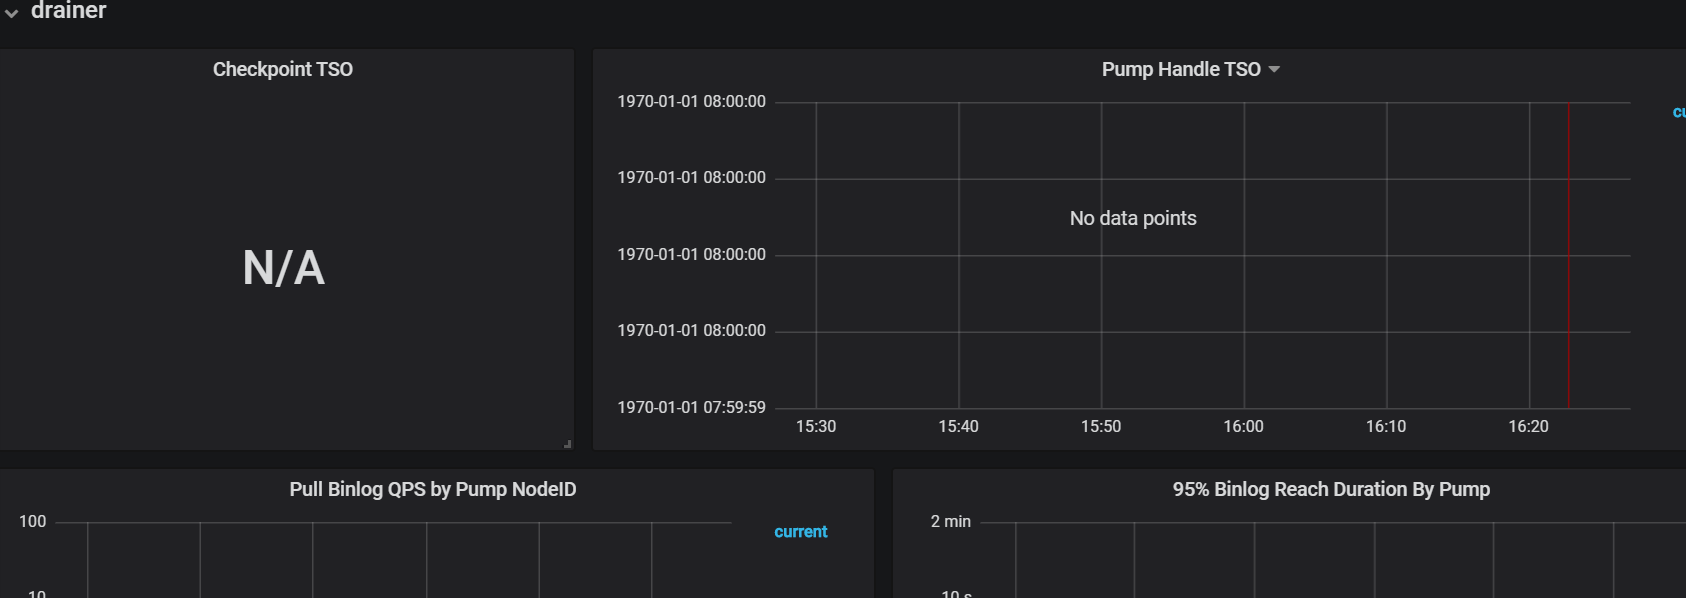Collapse the drainer row chevron
1686x598 pixels.
tap(12, 13)
